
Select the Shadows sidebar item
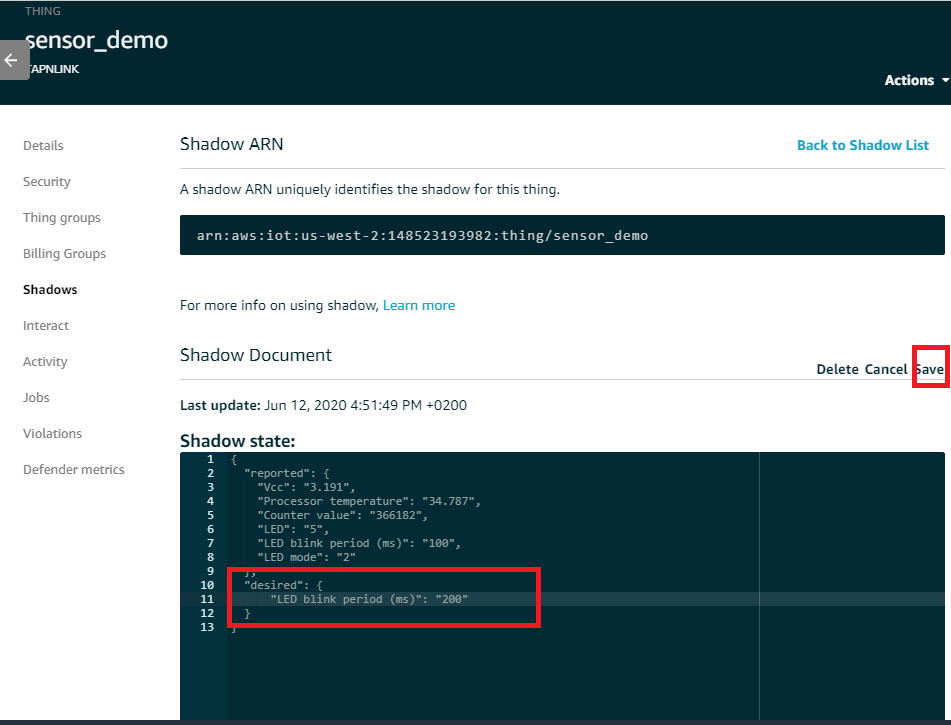(50, 289)
